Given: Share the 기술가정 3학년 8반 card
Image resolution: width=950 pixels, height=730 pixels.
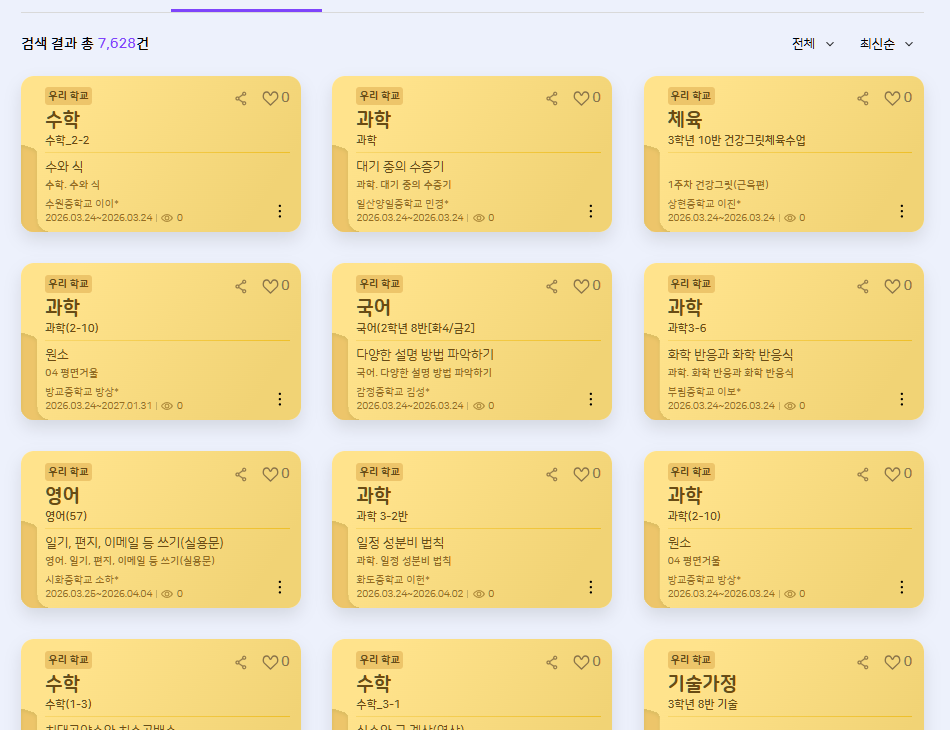Looking at the screenshot, I should pyautogui.click(x=863, y=662).
